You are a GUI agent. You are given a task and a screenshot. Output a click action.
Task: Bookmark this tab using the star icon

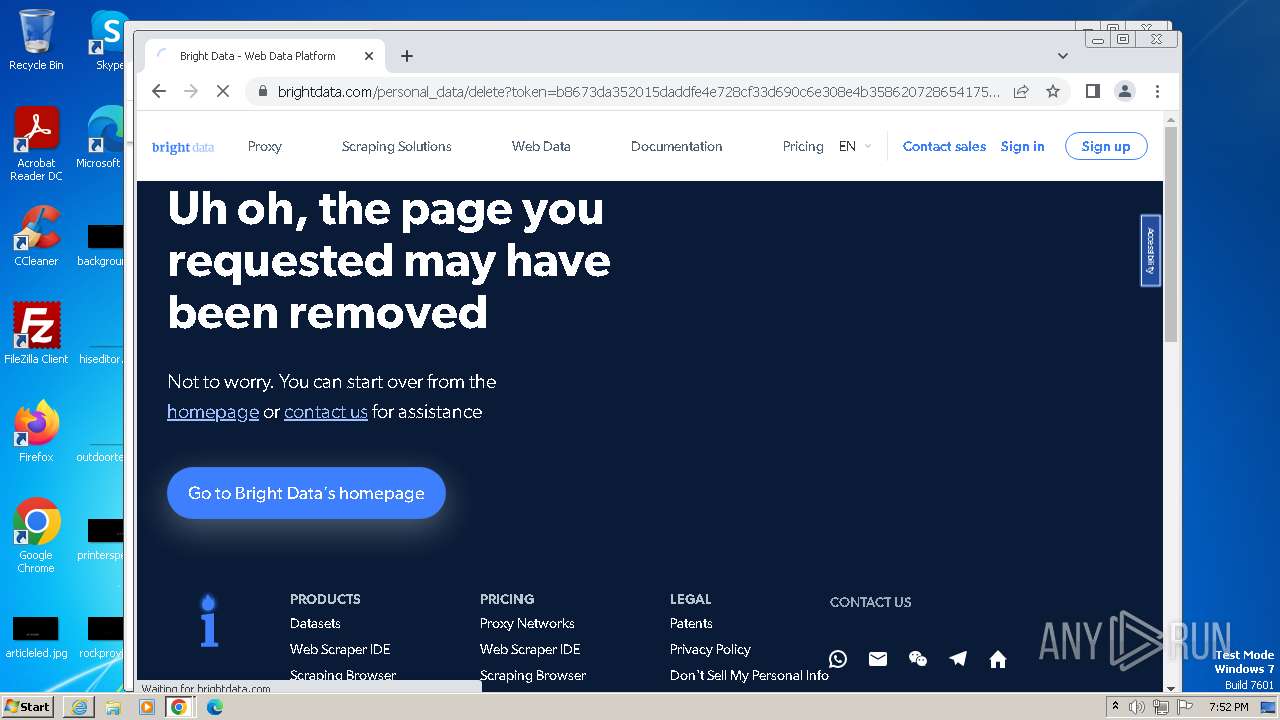tap(1053, 91)
